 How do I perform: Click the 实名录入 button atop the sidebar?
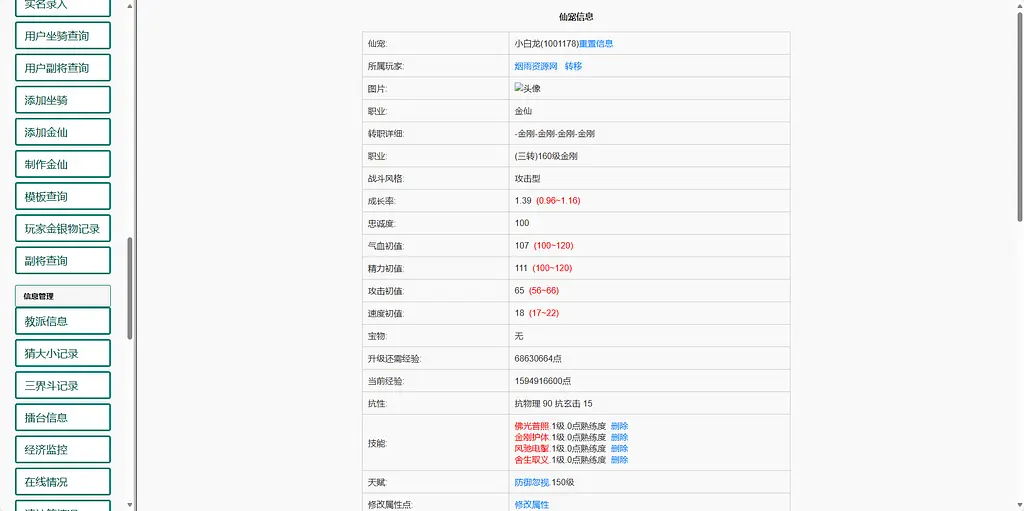[63, 7]
